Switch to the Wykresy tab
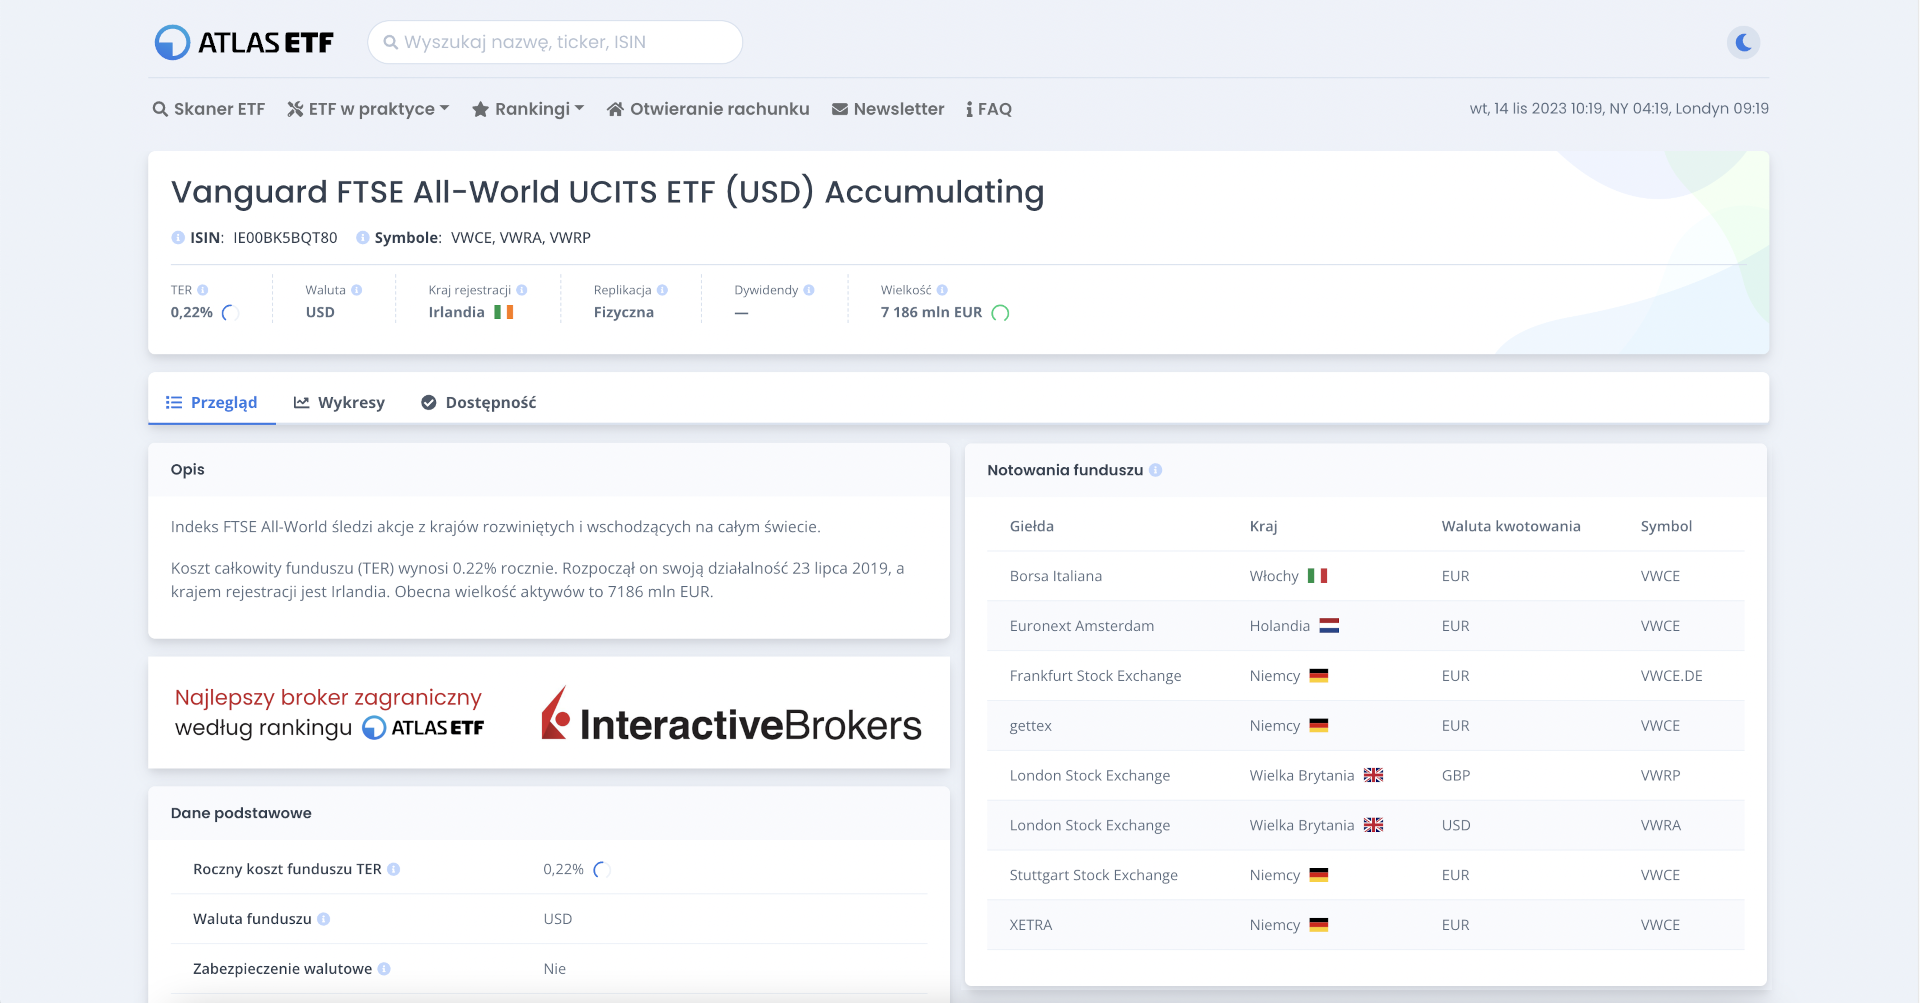The width and height of the screenshot is (1920, 1003). tap(339, 402)
